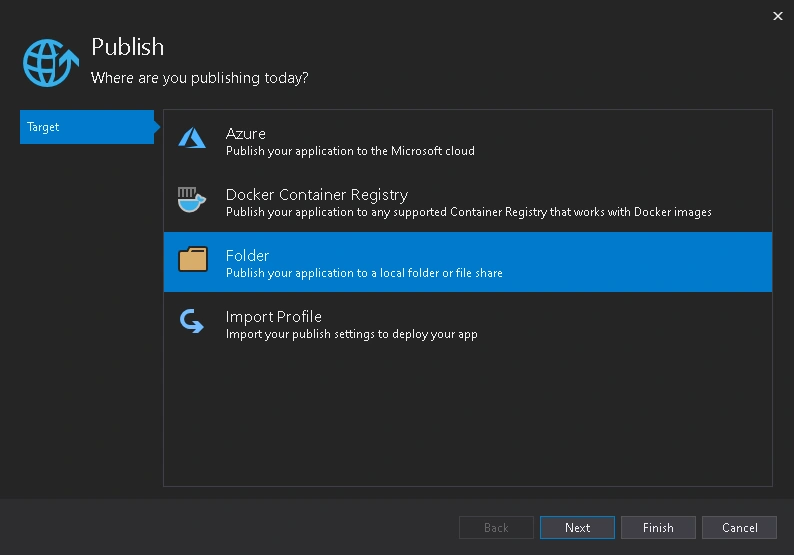
Task: Click 'Publish your application to the Microsoft cloud'
Action: coord(350,151)
